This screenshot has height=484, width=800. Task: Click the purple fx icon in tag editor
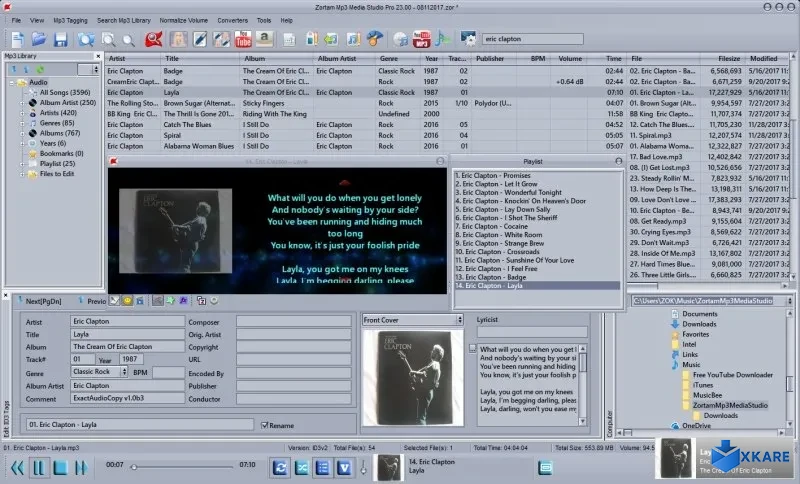(x=183, y=301)
